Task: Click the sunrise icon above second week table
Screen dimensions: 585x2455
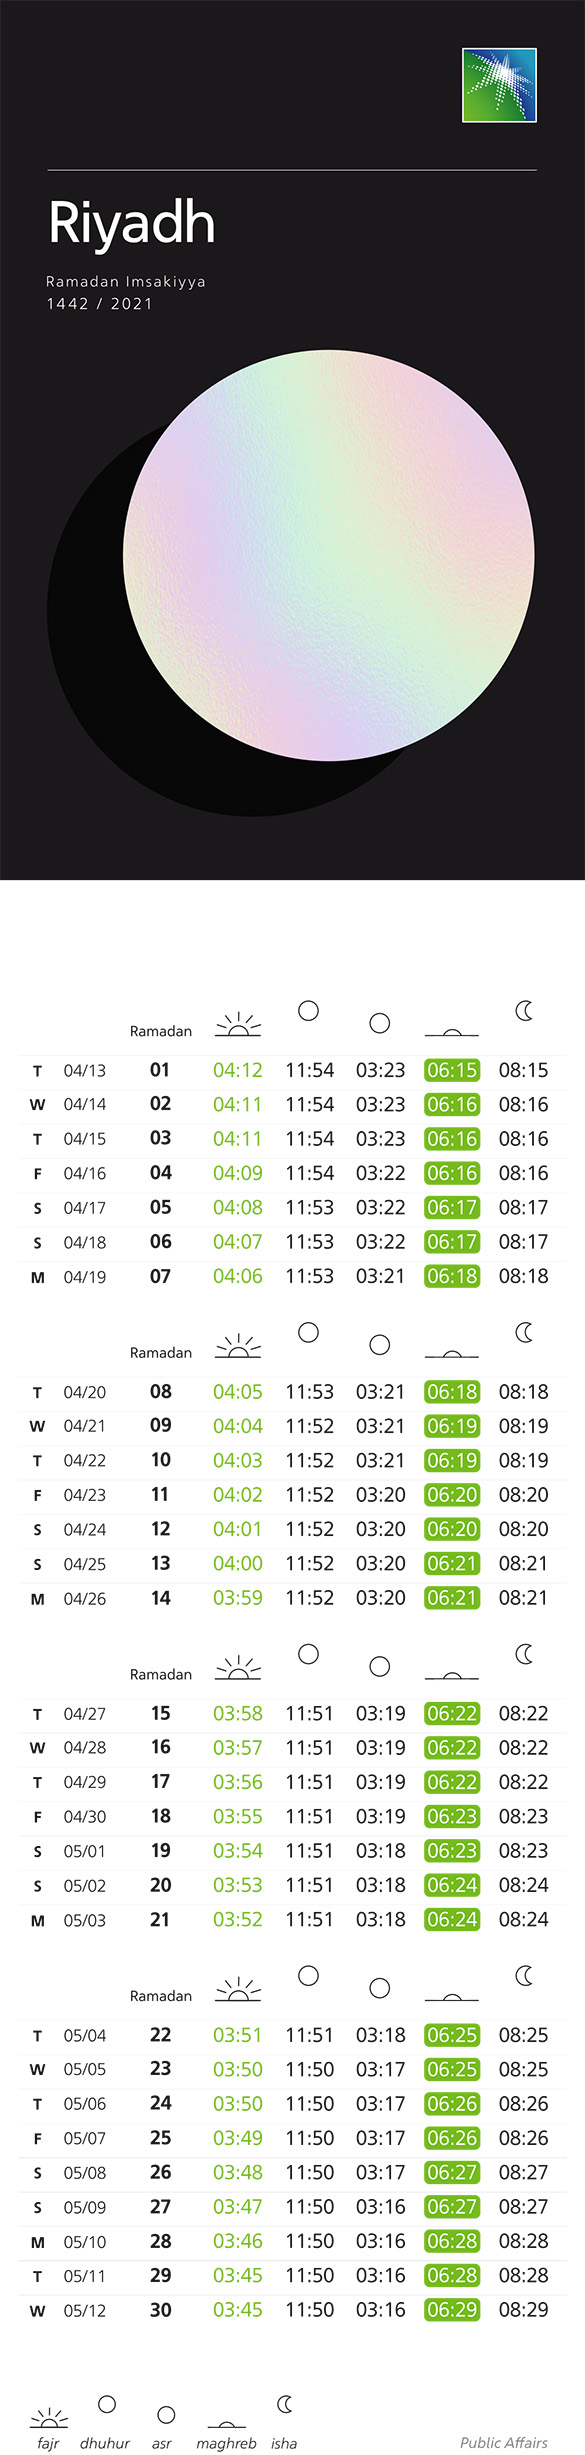Action: [238, 1347]
